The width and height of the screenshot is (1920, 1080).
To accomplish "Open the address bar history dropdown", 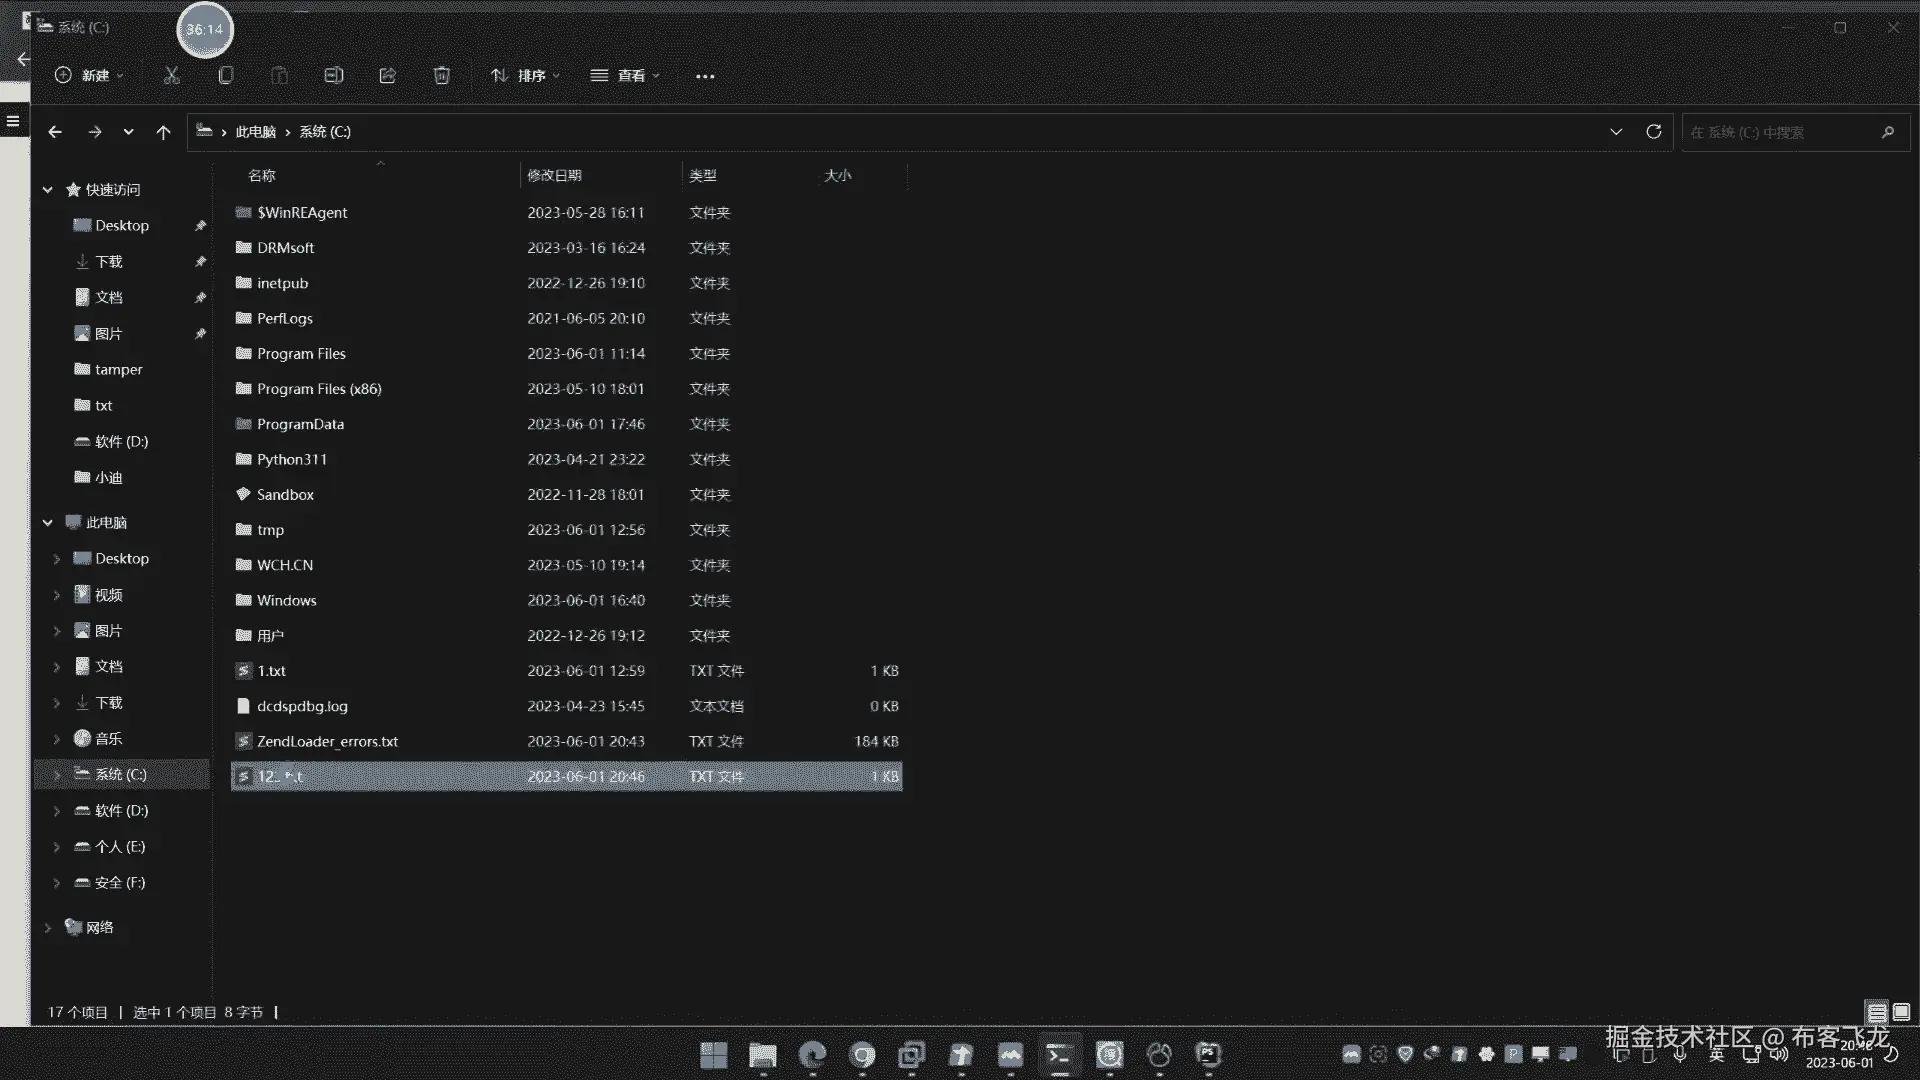I will pos(1616,132).
